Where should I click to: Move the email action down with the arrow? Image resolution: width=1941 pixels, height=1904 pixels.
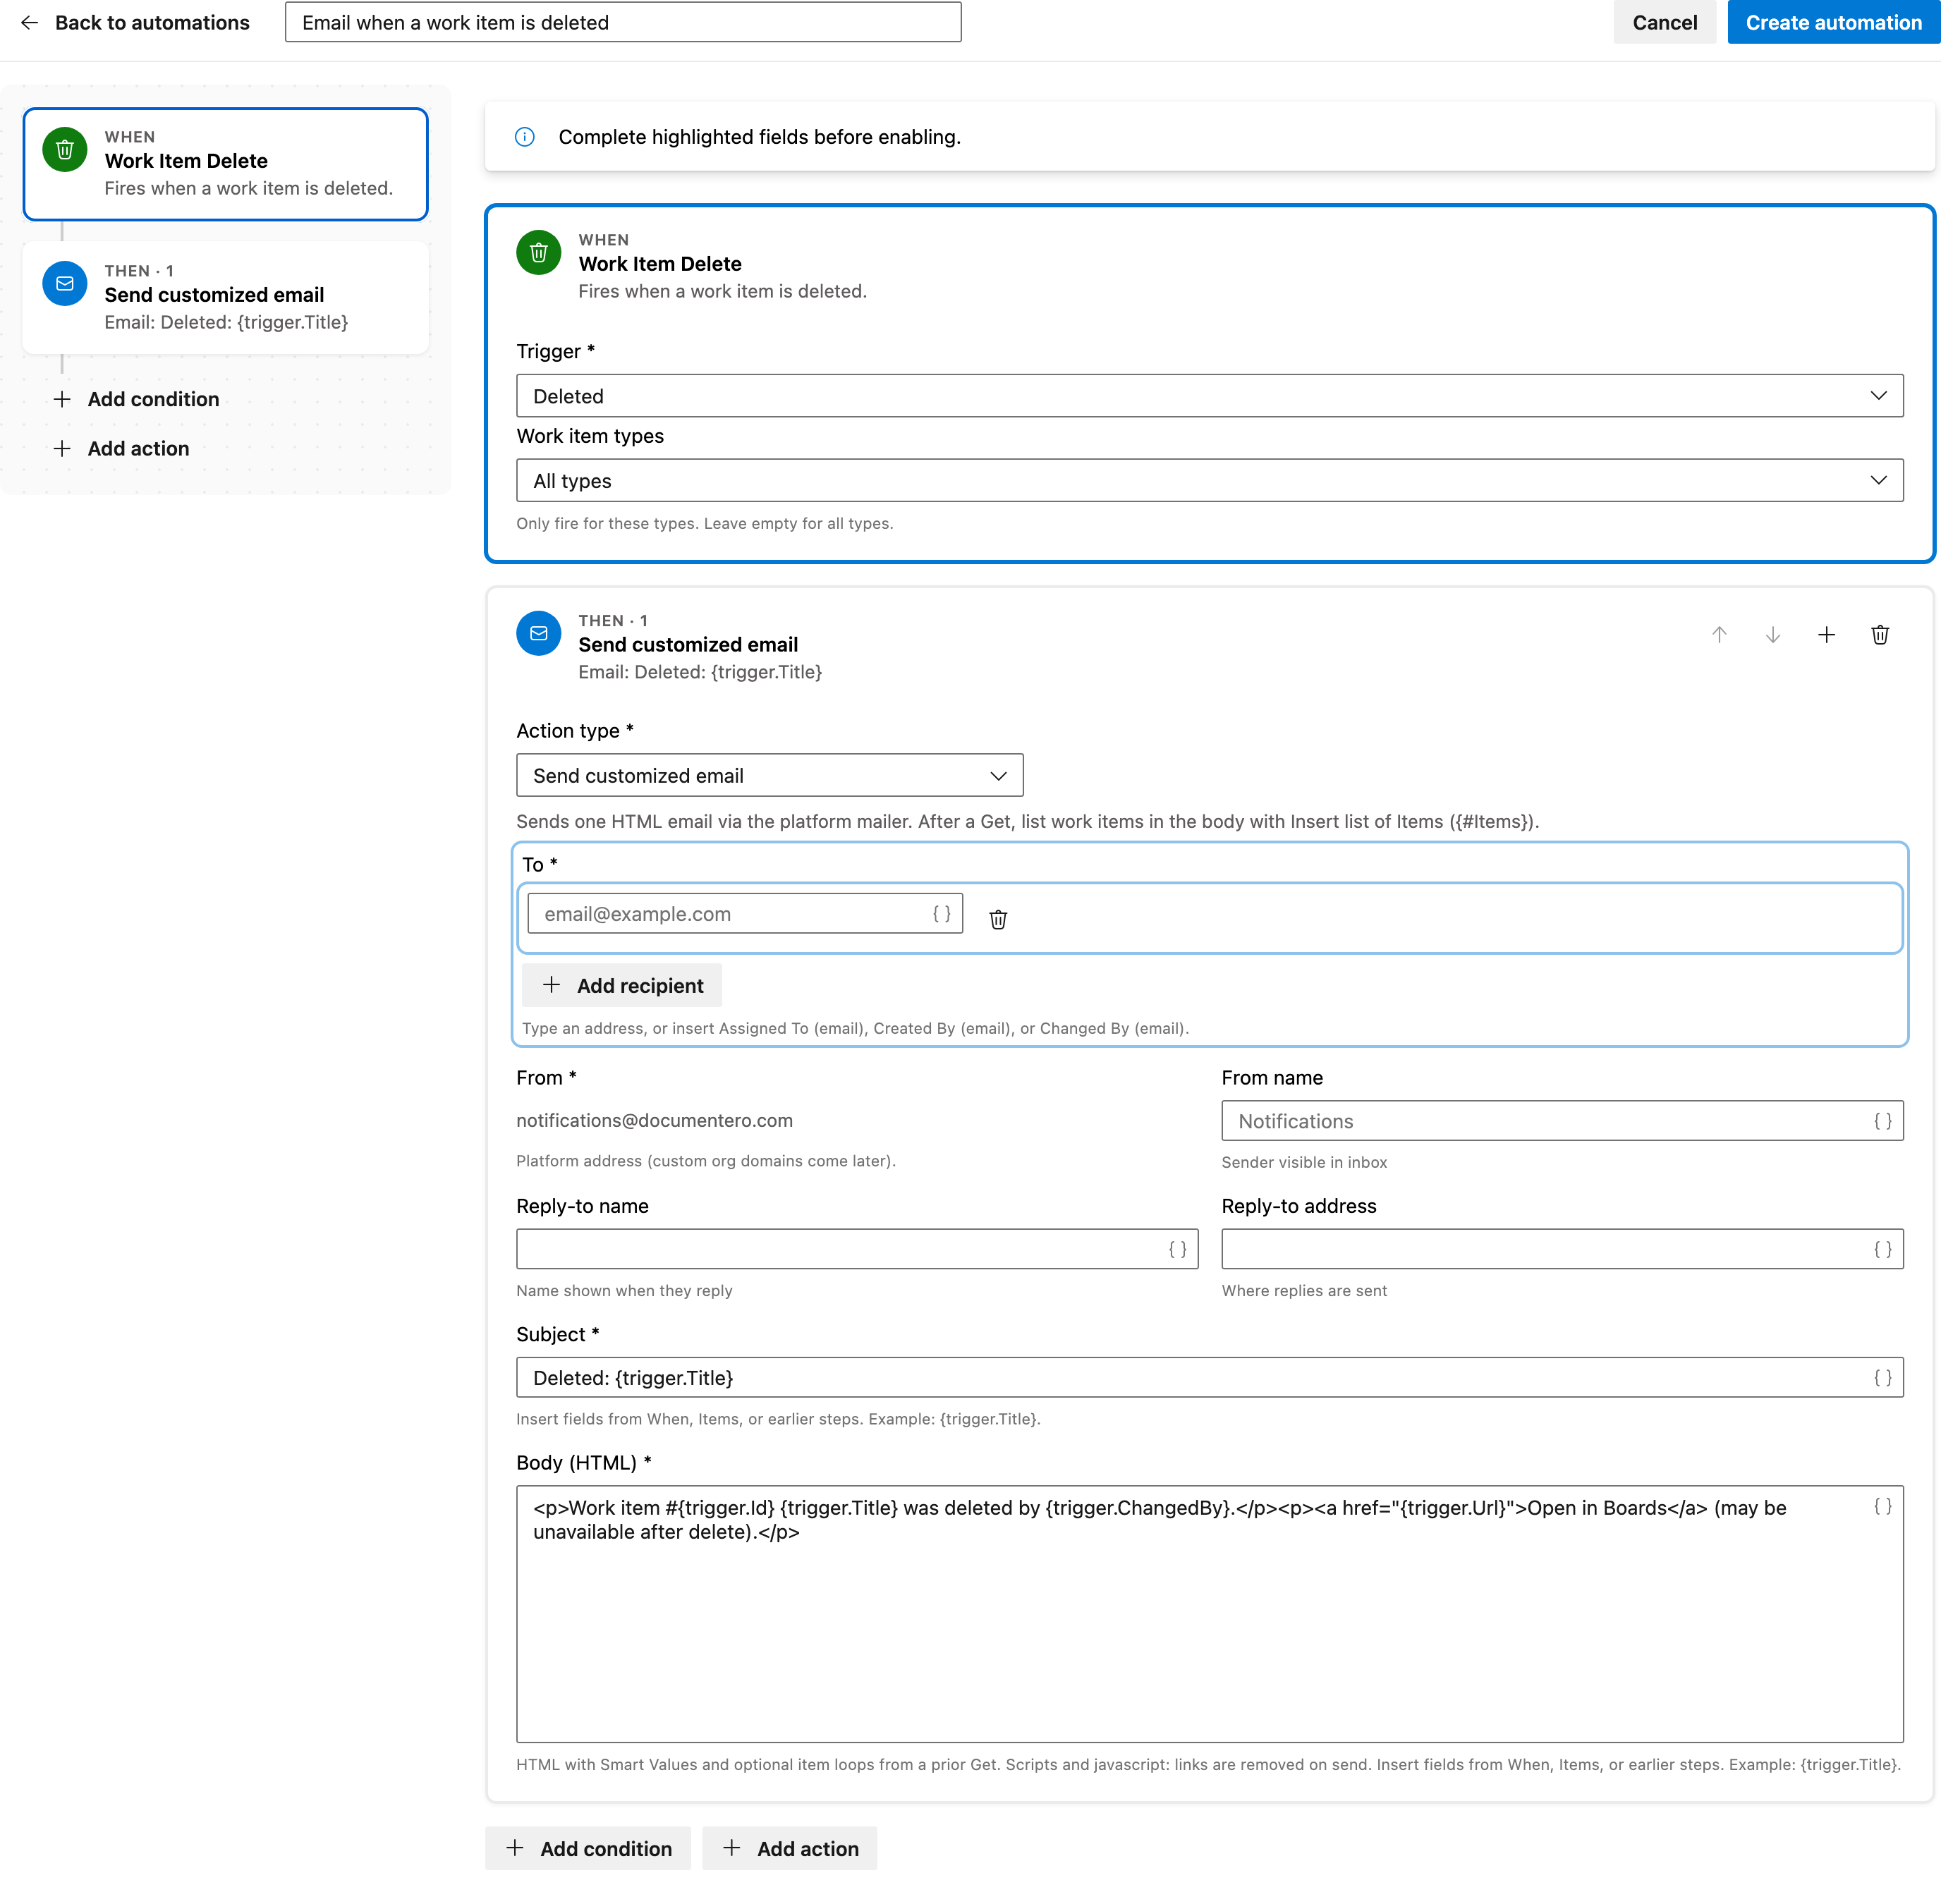click(1773, 635)
